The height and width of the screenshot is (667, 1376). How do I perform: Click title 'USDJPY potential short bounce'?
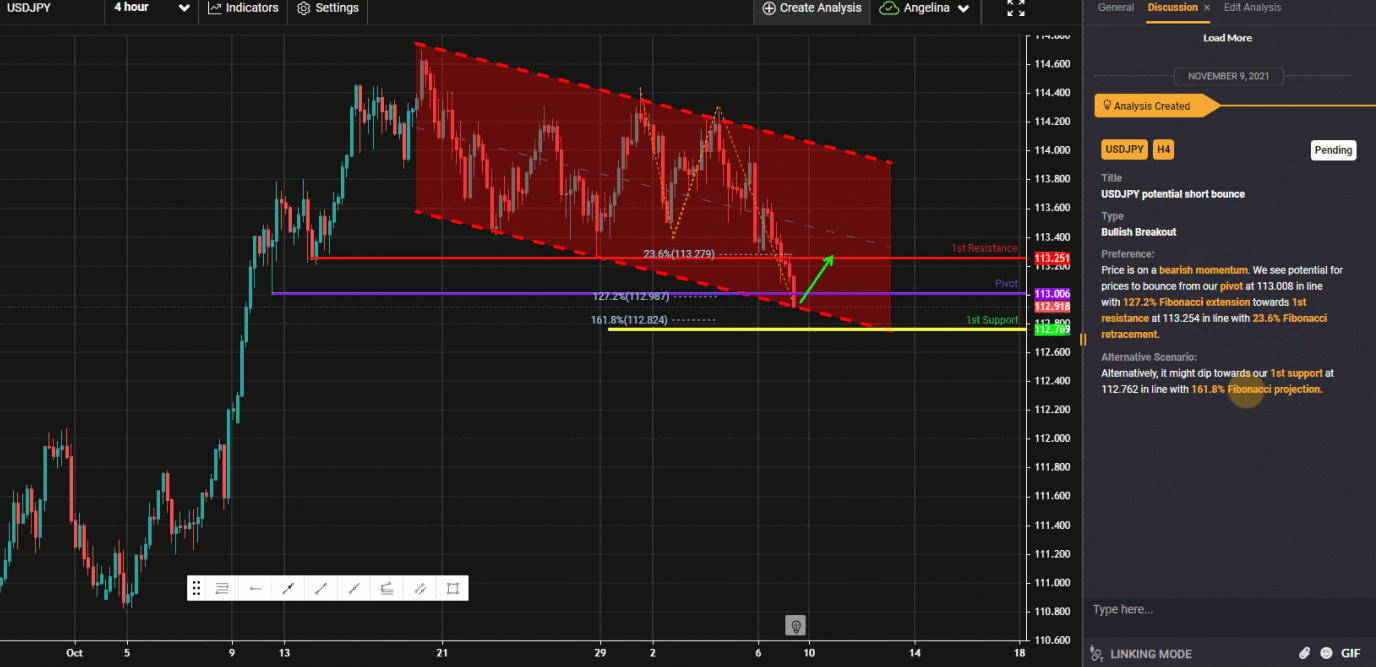click(x=1173, y=194)
